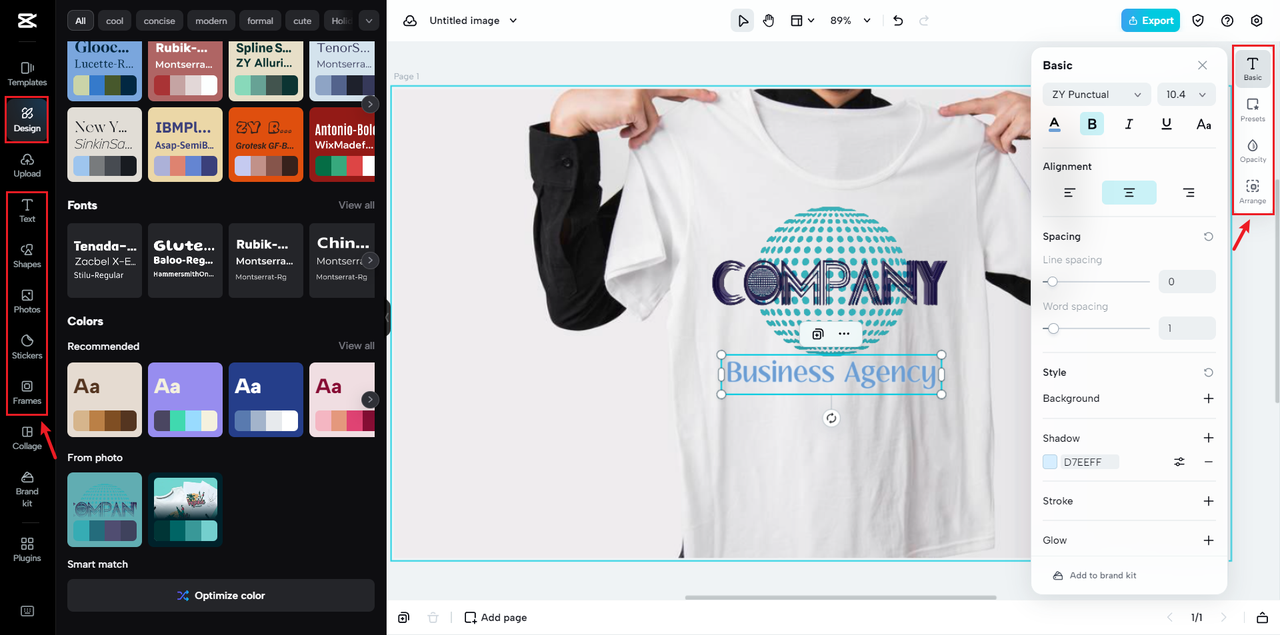This screenshot has height=635, width=1280.
Task: Open the Stickers panel
Action: coord(27,347)
